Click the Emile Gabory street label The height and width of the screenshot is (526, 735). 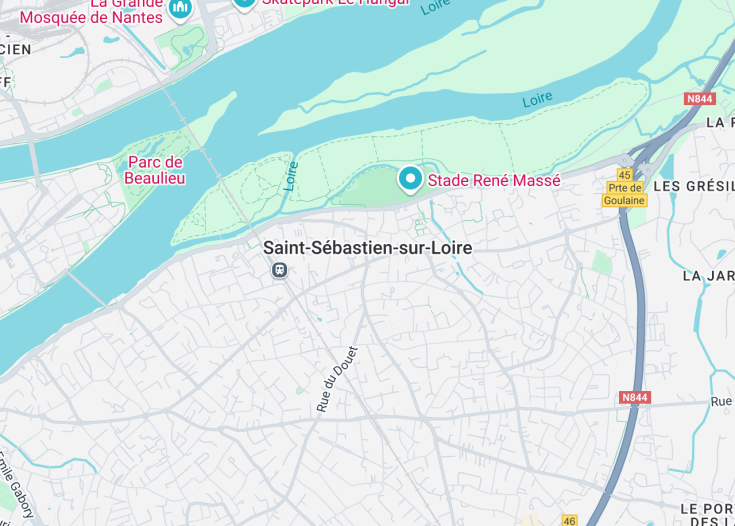(15, 485)
